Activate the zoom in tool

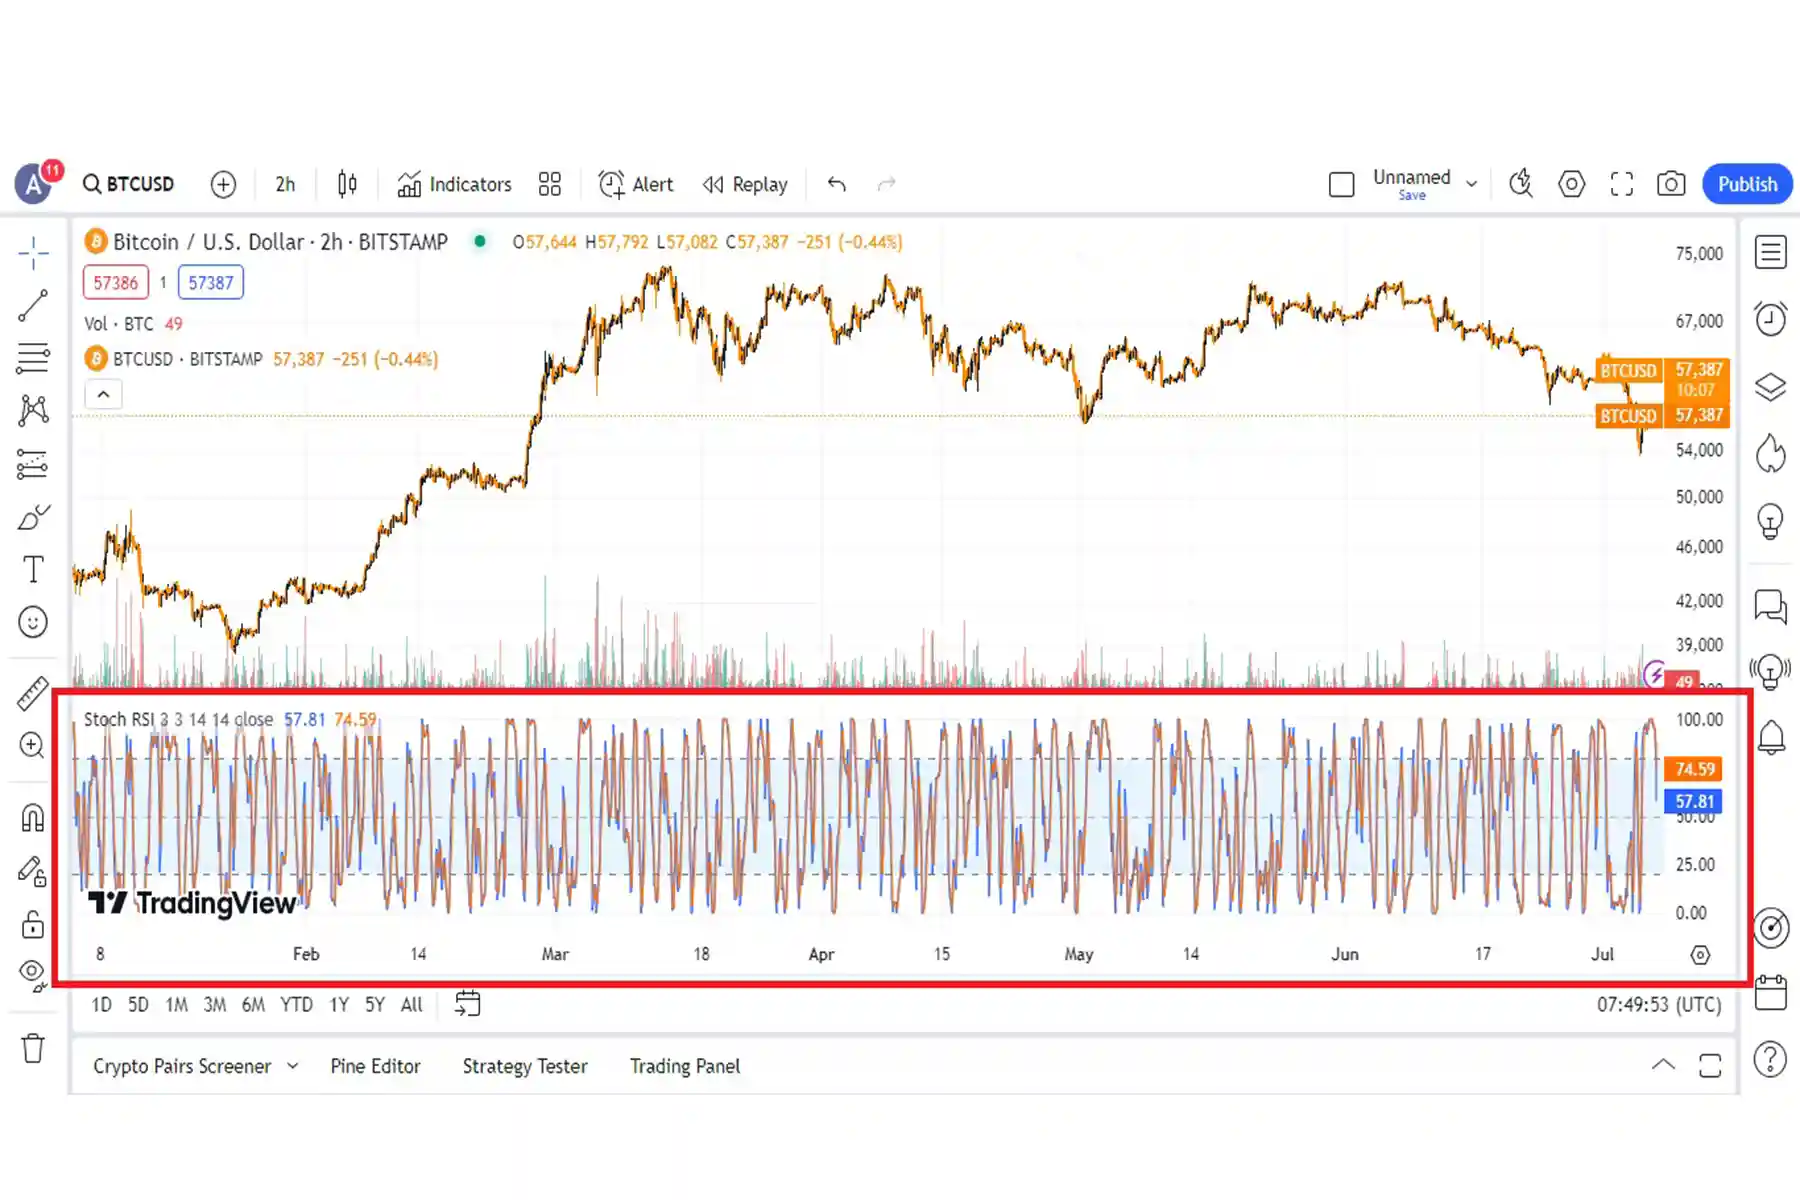pyautogui.click(x=33, y=745)
